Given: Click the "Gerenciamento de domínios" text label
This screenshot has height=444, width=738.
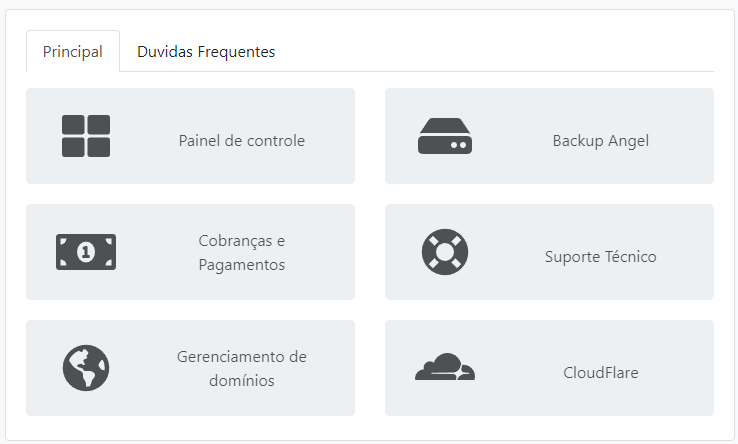Looking at the screenshot, I should (242, 369).
